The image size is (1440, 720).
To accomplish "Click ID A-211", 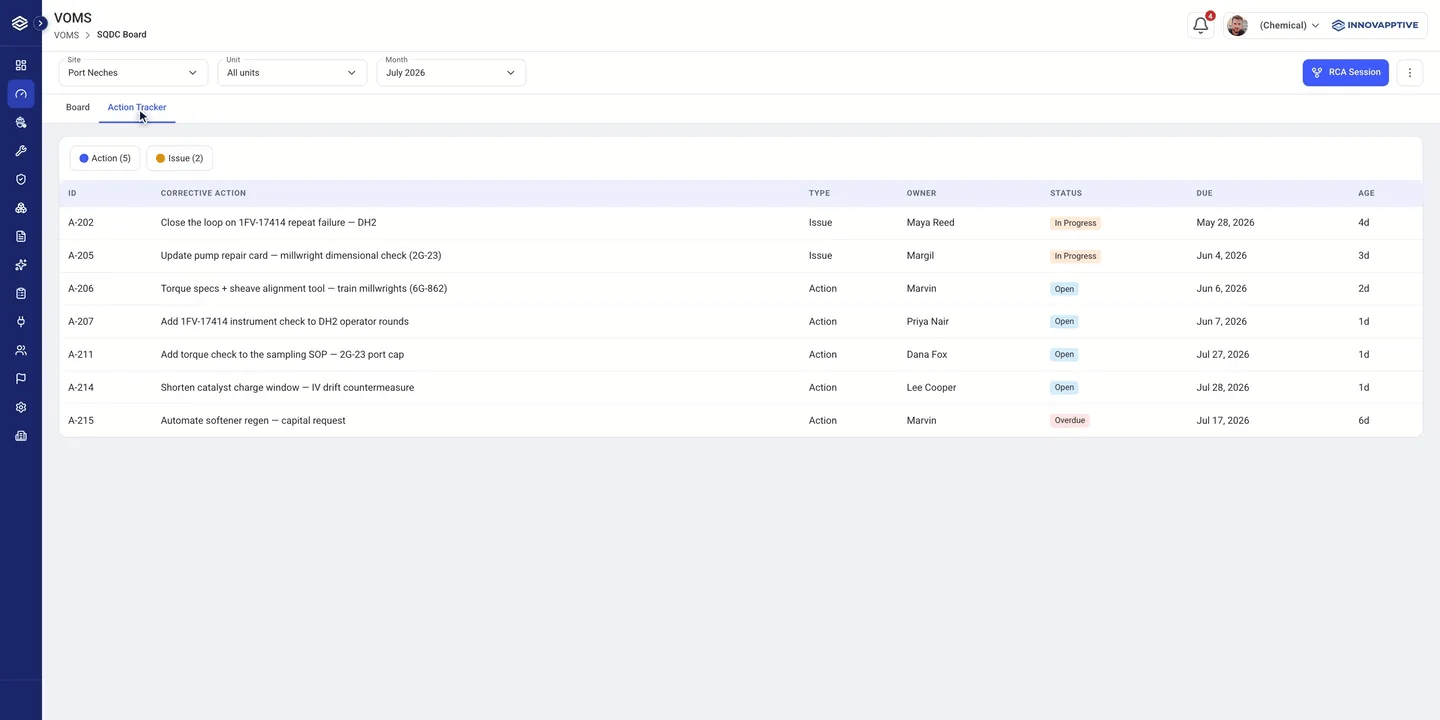I will click(81, 355).
